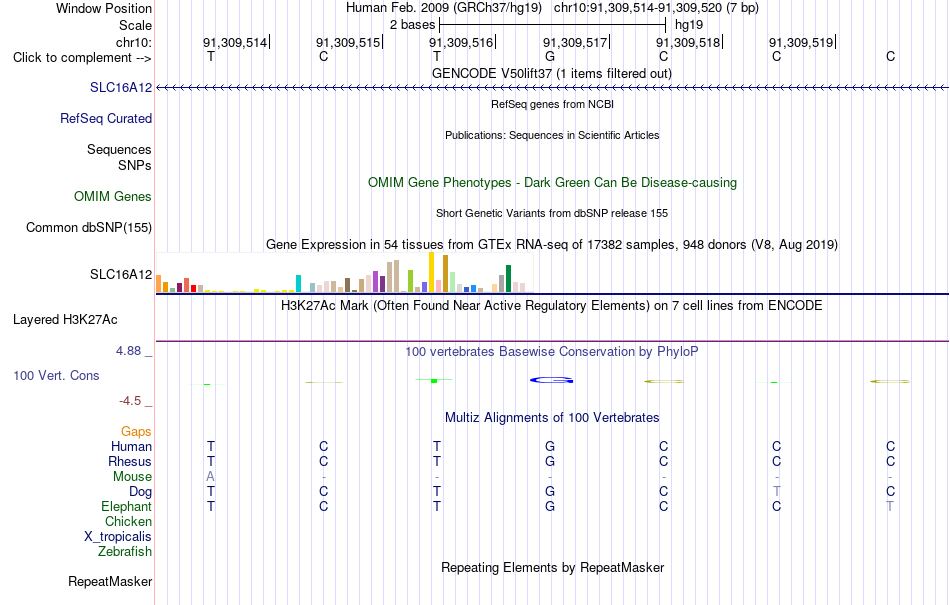Select the Zebrafish alignment row label
This screenshot has height=605, width=950.
tap(125, 551)
